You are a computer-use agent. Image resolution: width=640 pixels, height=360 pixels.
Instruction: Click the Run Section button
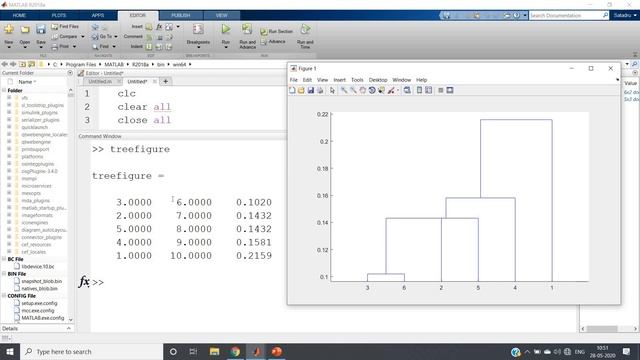tap(277, 31)
